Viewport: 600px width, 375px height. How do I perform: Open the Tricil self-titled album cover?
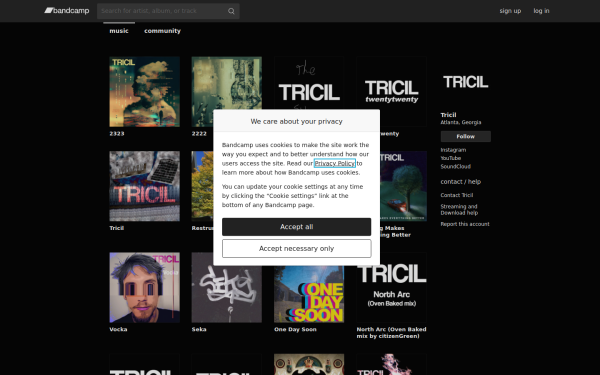[145, 186]
